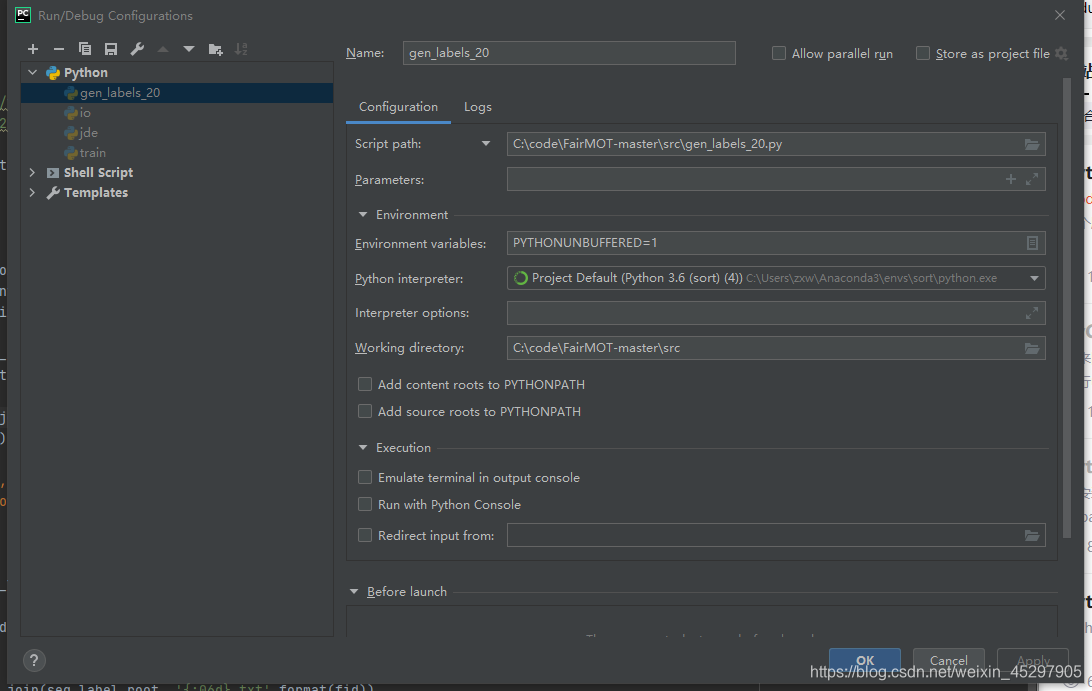This screenshot has width=1092, height=691.
Task: Click the OK button
Action: point(864,660)
